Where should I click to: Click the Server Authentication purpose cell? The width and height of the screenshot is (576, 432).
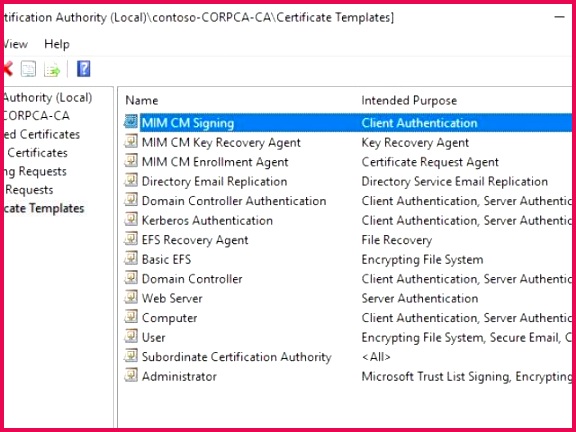[x=420, y=298]
